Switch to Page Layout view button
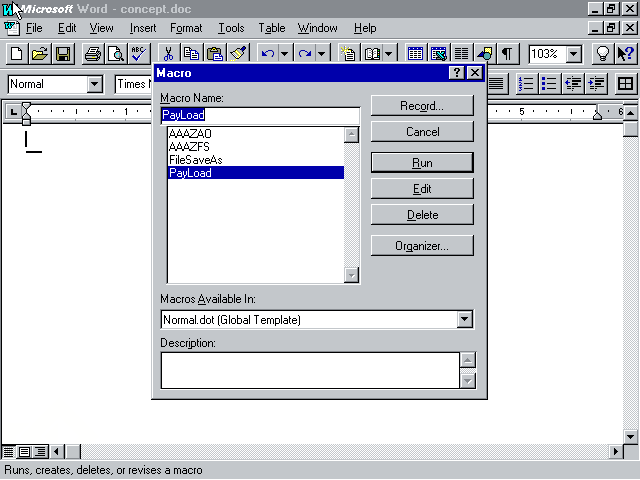This screenshot has height=480, width=640. tap(24, 451)
